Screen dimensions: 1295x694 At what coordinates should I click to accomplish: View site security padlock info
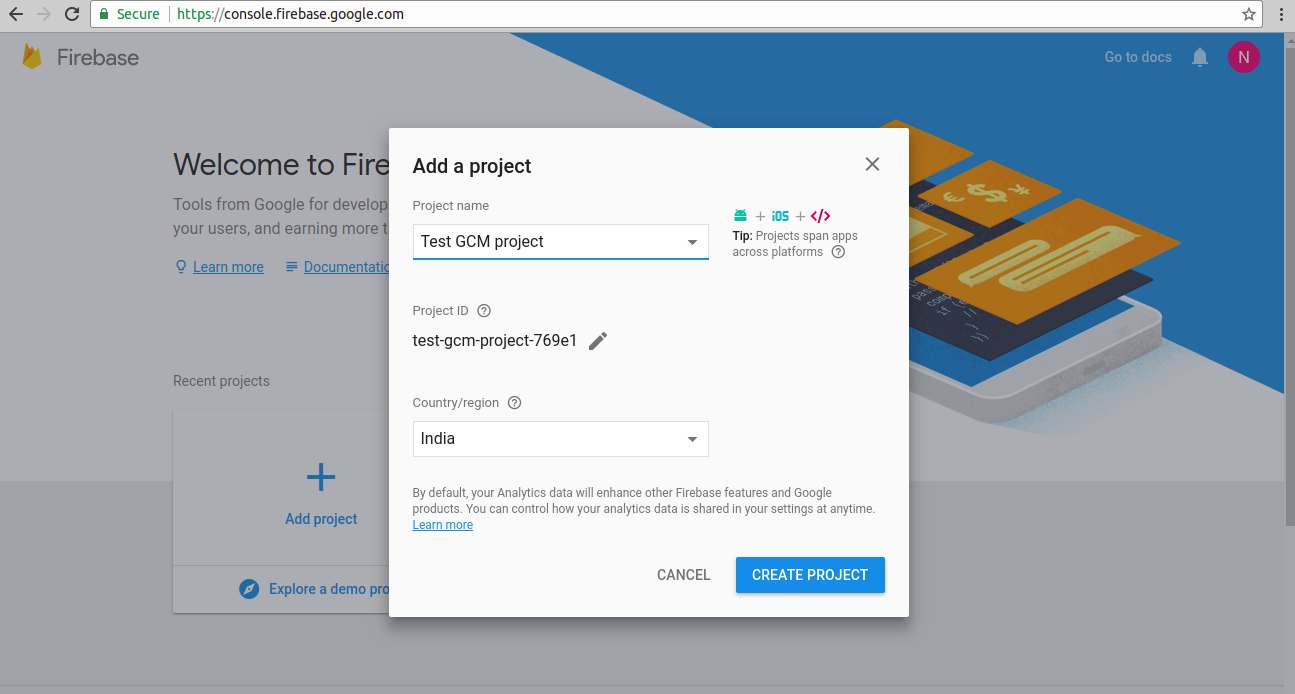104,14
